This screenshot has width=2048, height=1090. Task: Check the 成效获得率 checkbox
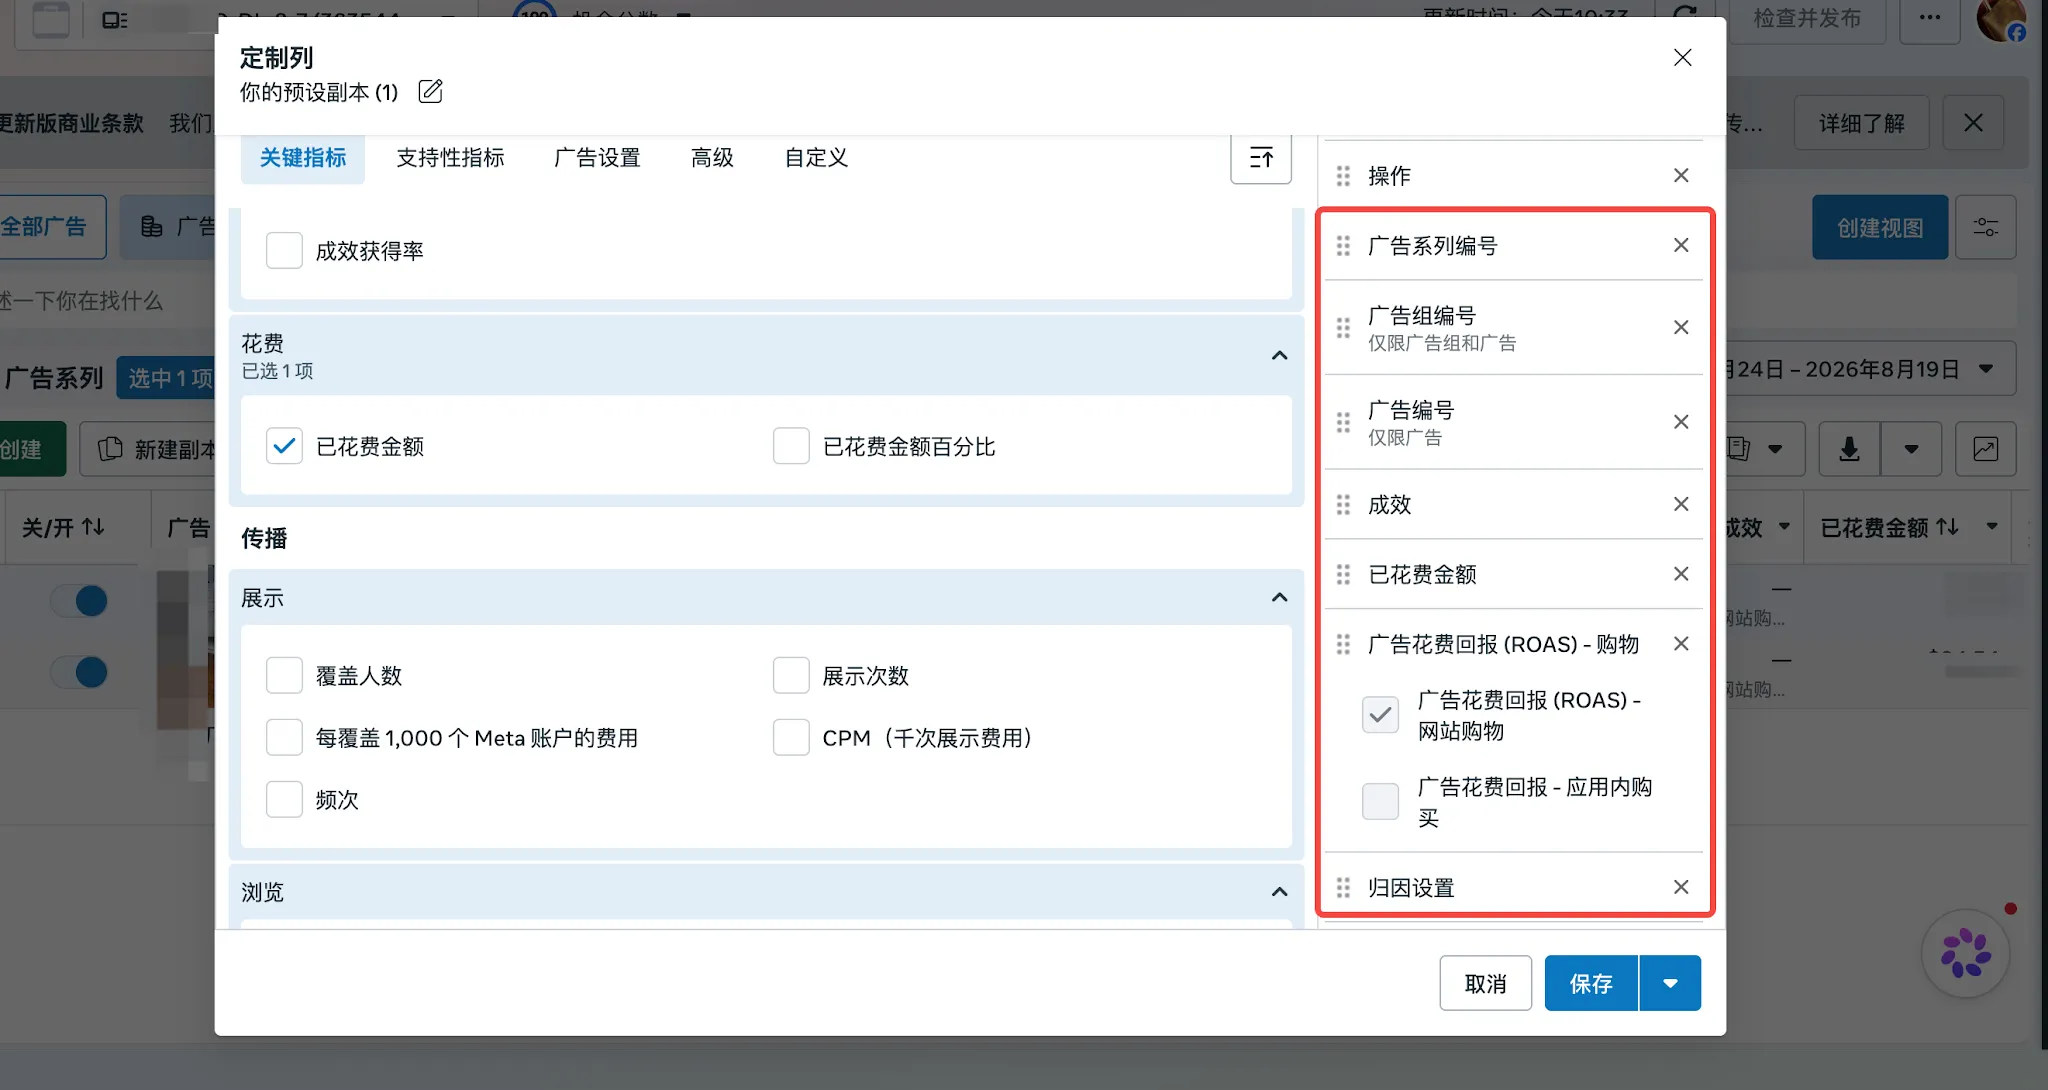[284, 251]
